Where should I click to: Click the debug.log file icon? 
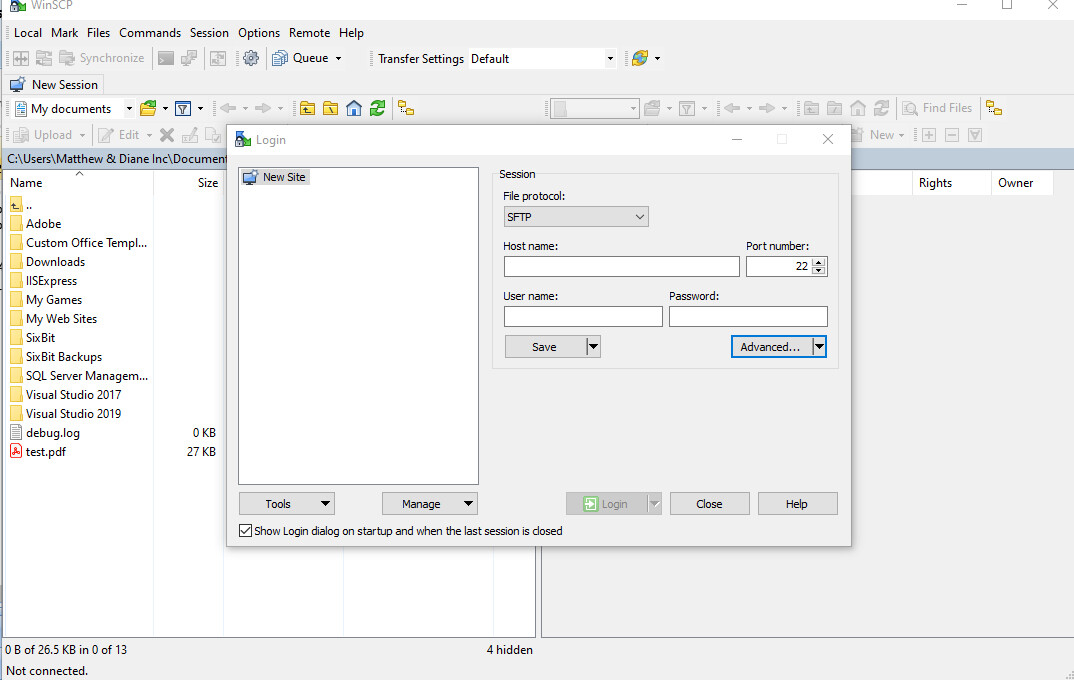click(16, 433)
